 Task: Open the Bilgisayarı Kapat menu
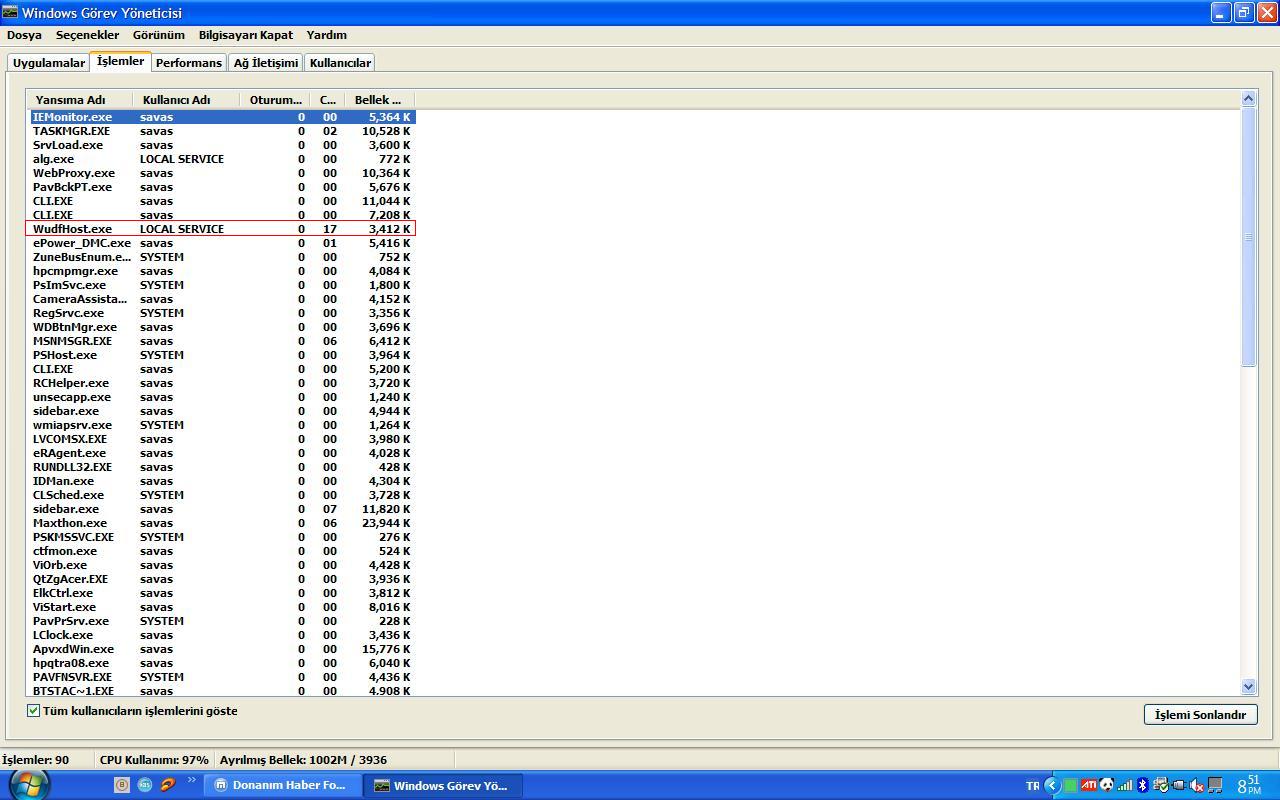tap(245, 35)
